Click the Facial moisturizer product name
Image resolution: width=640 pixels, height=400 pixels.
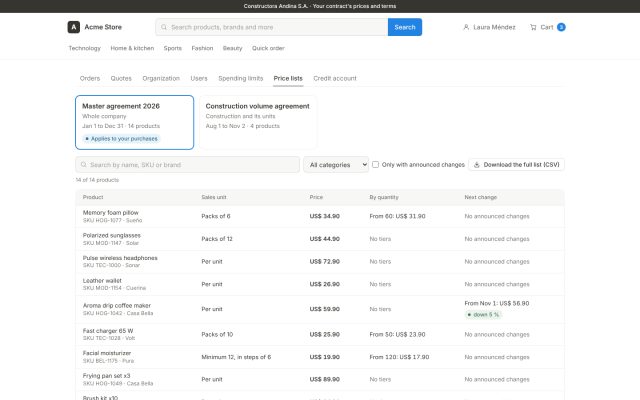(107, 353)
